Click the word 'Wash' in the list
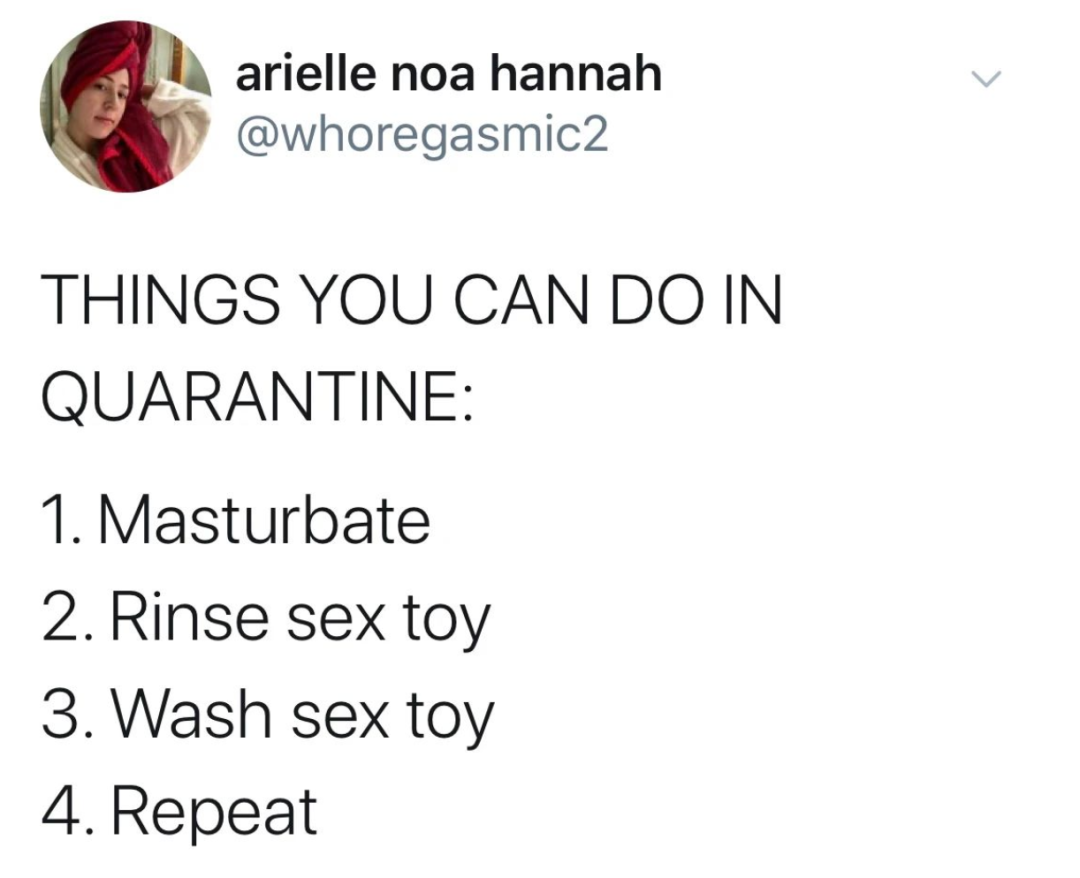Viewport: 1080px width, 878px height. (191, 714)
